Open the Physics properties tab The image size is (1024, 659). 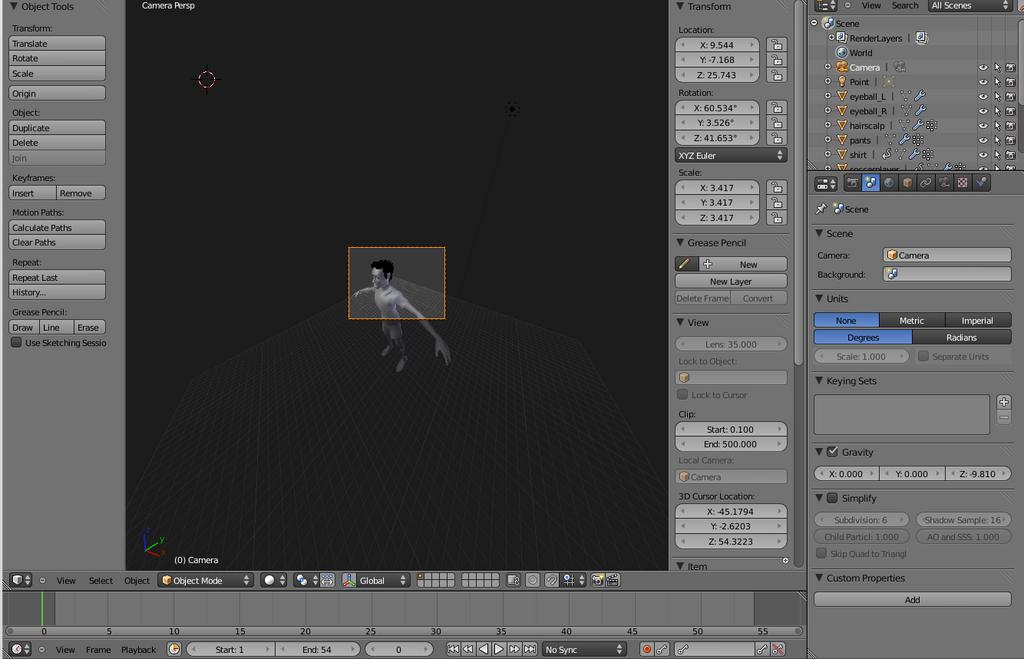click(x=981, y=184)
